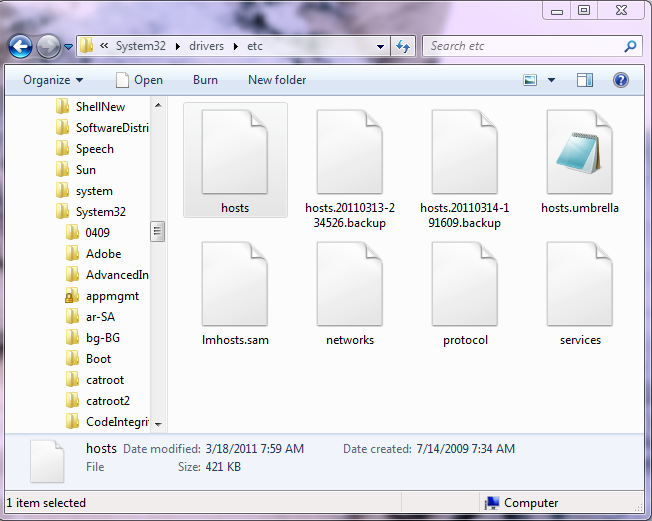Click Burn on the toolbar
Image resolution: width=652 pixels, height=521 pixels.
coord(205,79)
